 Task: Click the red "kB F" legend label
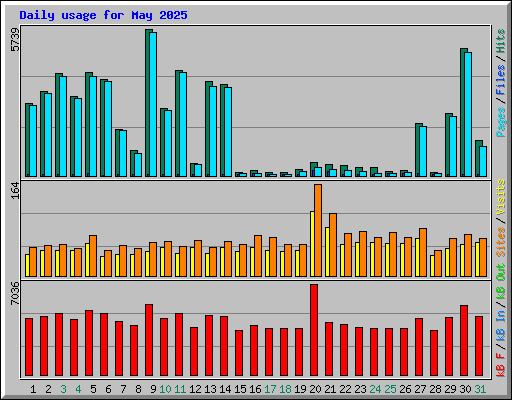tap(500, 365)
